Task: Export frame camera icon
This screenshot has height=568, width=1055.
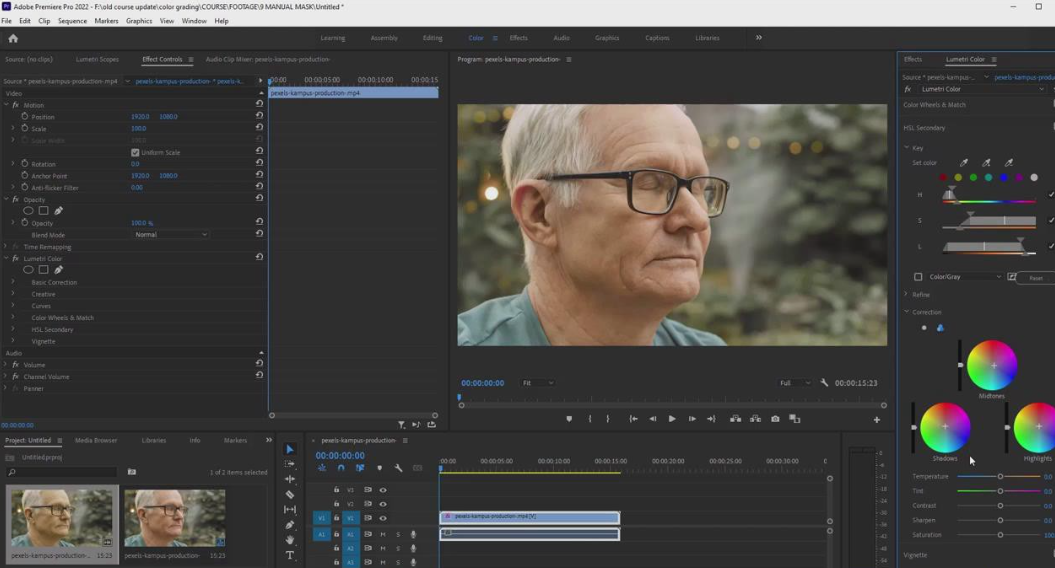Action: (x=775, y=419)
